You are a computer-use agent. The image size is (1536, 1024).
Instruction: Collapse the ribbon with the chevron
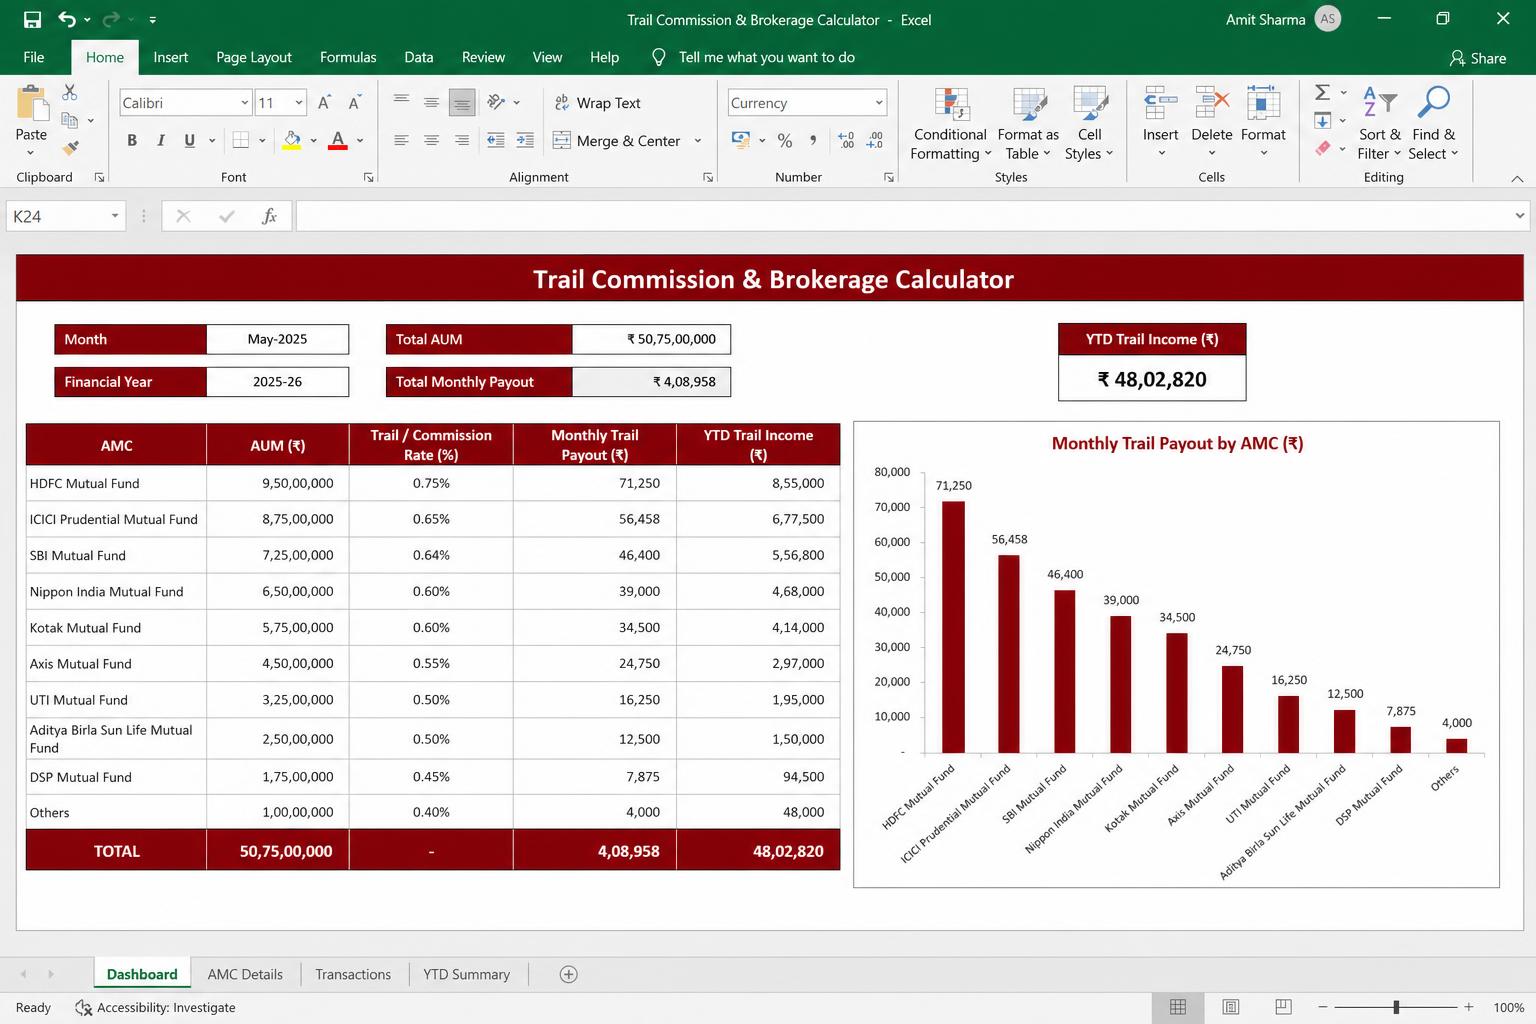[x=1517, y=178]
